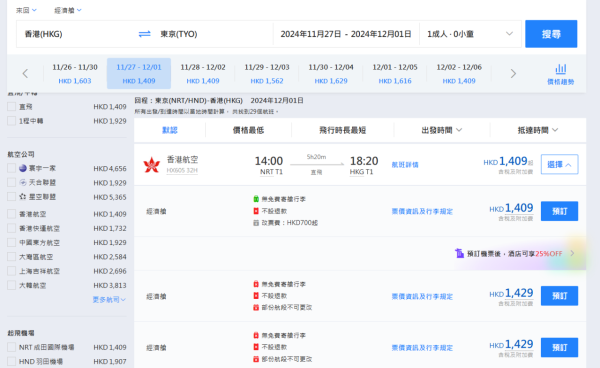Screen dimensions: 600x368
Task: Select the 11/29 - 12/03 date tab
Action: pos(267,73)
